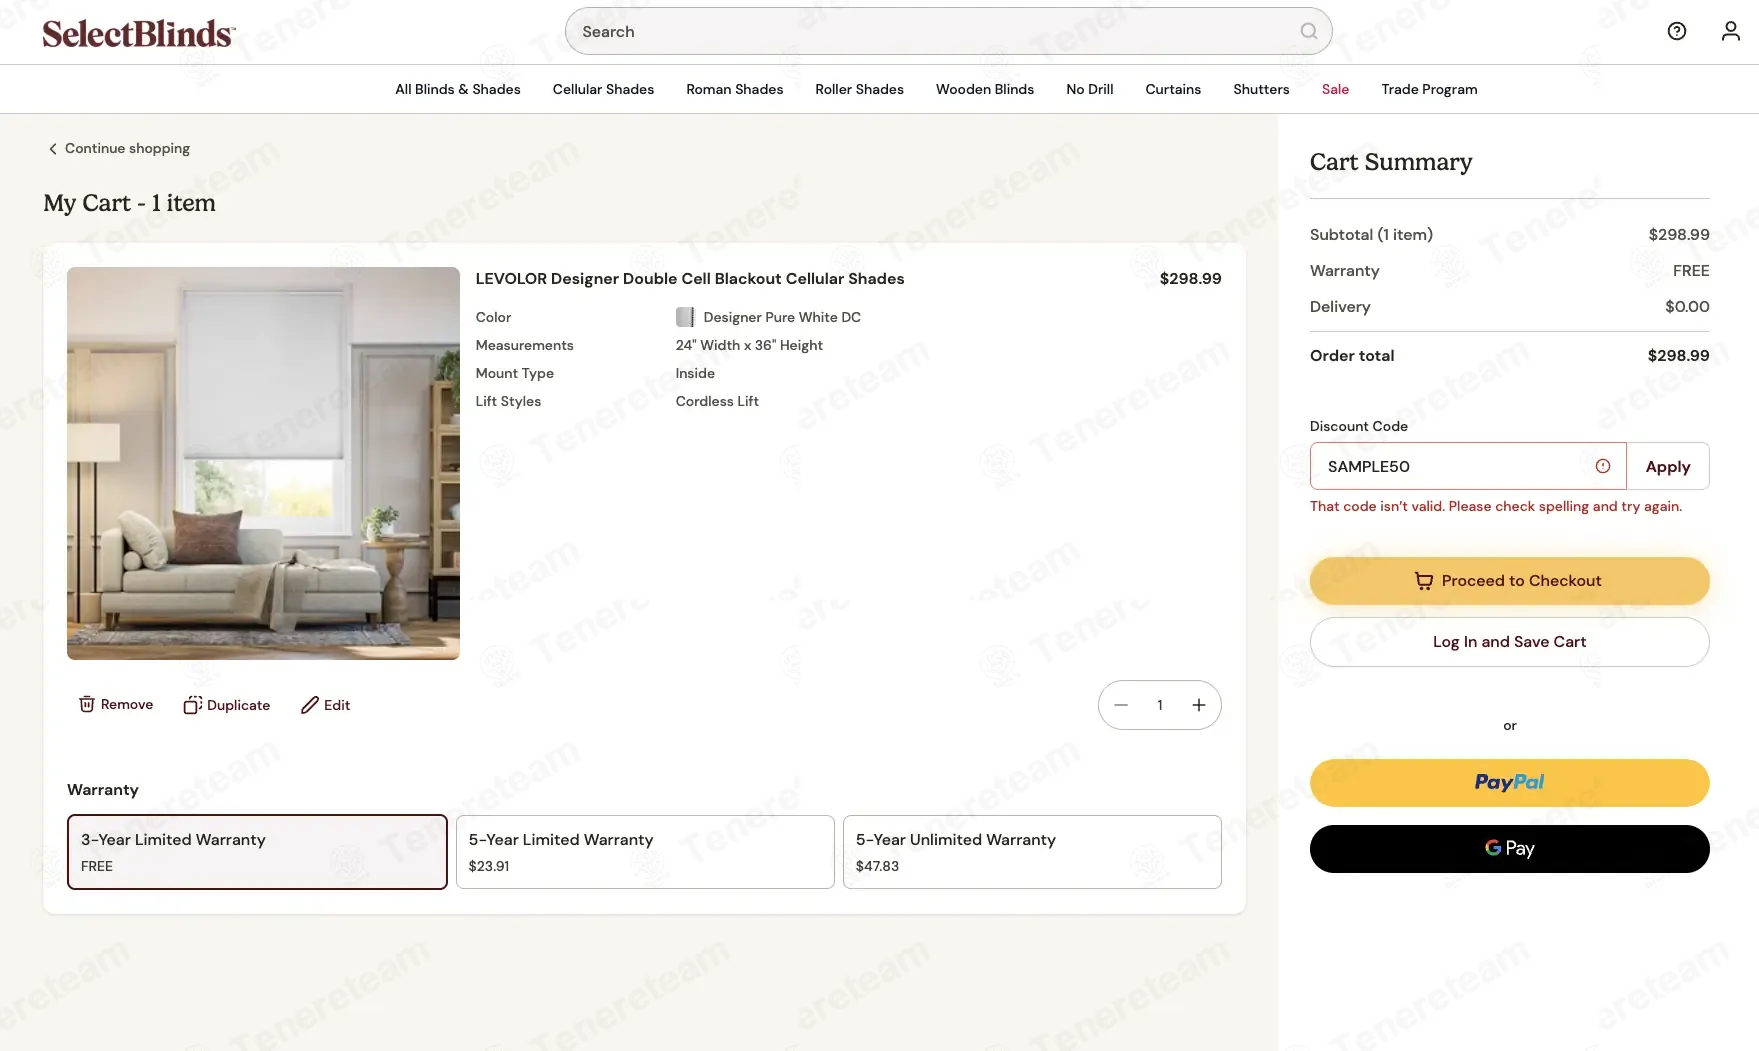Open All Blinds & Shades menu

pos(458,89)
